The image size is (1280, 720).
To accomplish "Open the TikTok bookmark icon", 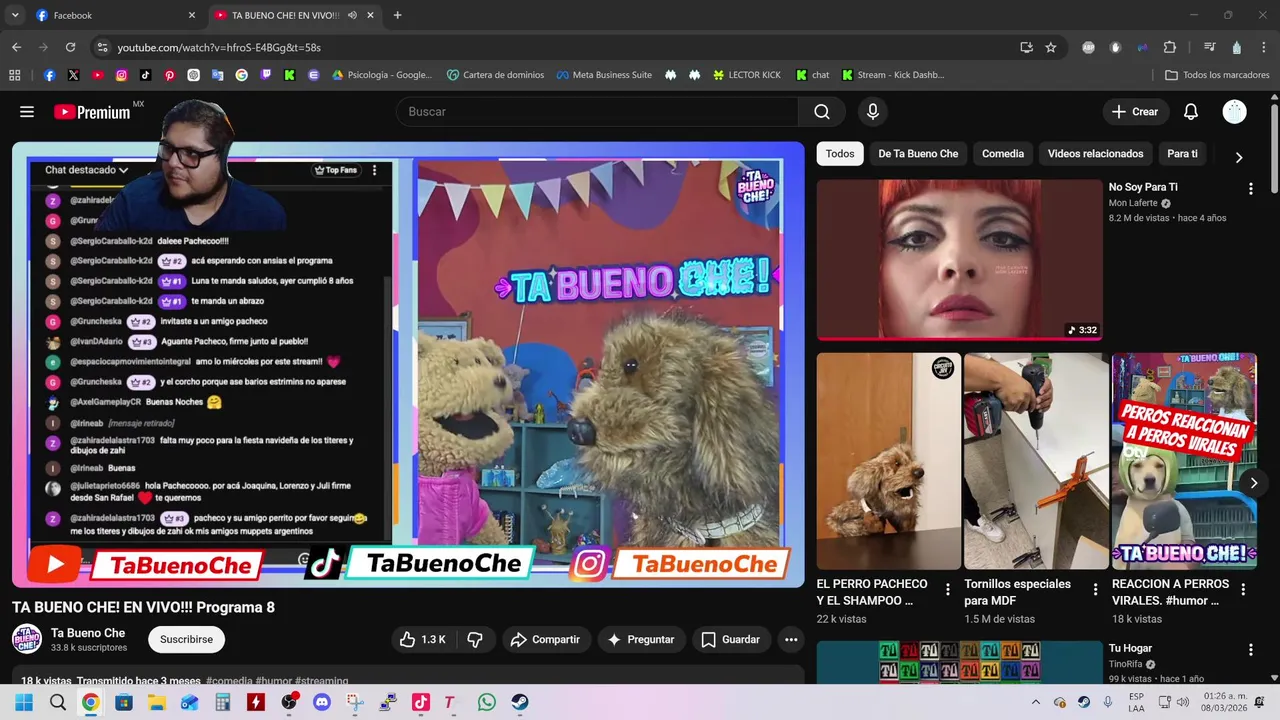I will click(145, 75).
